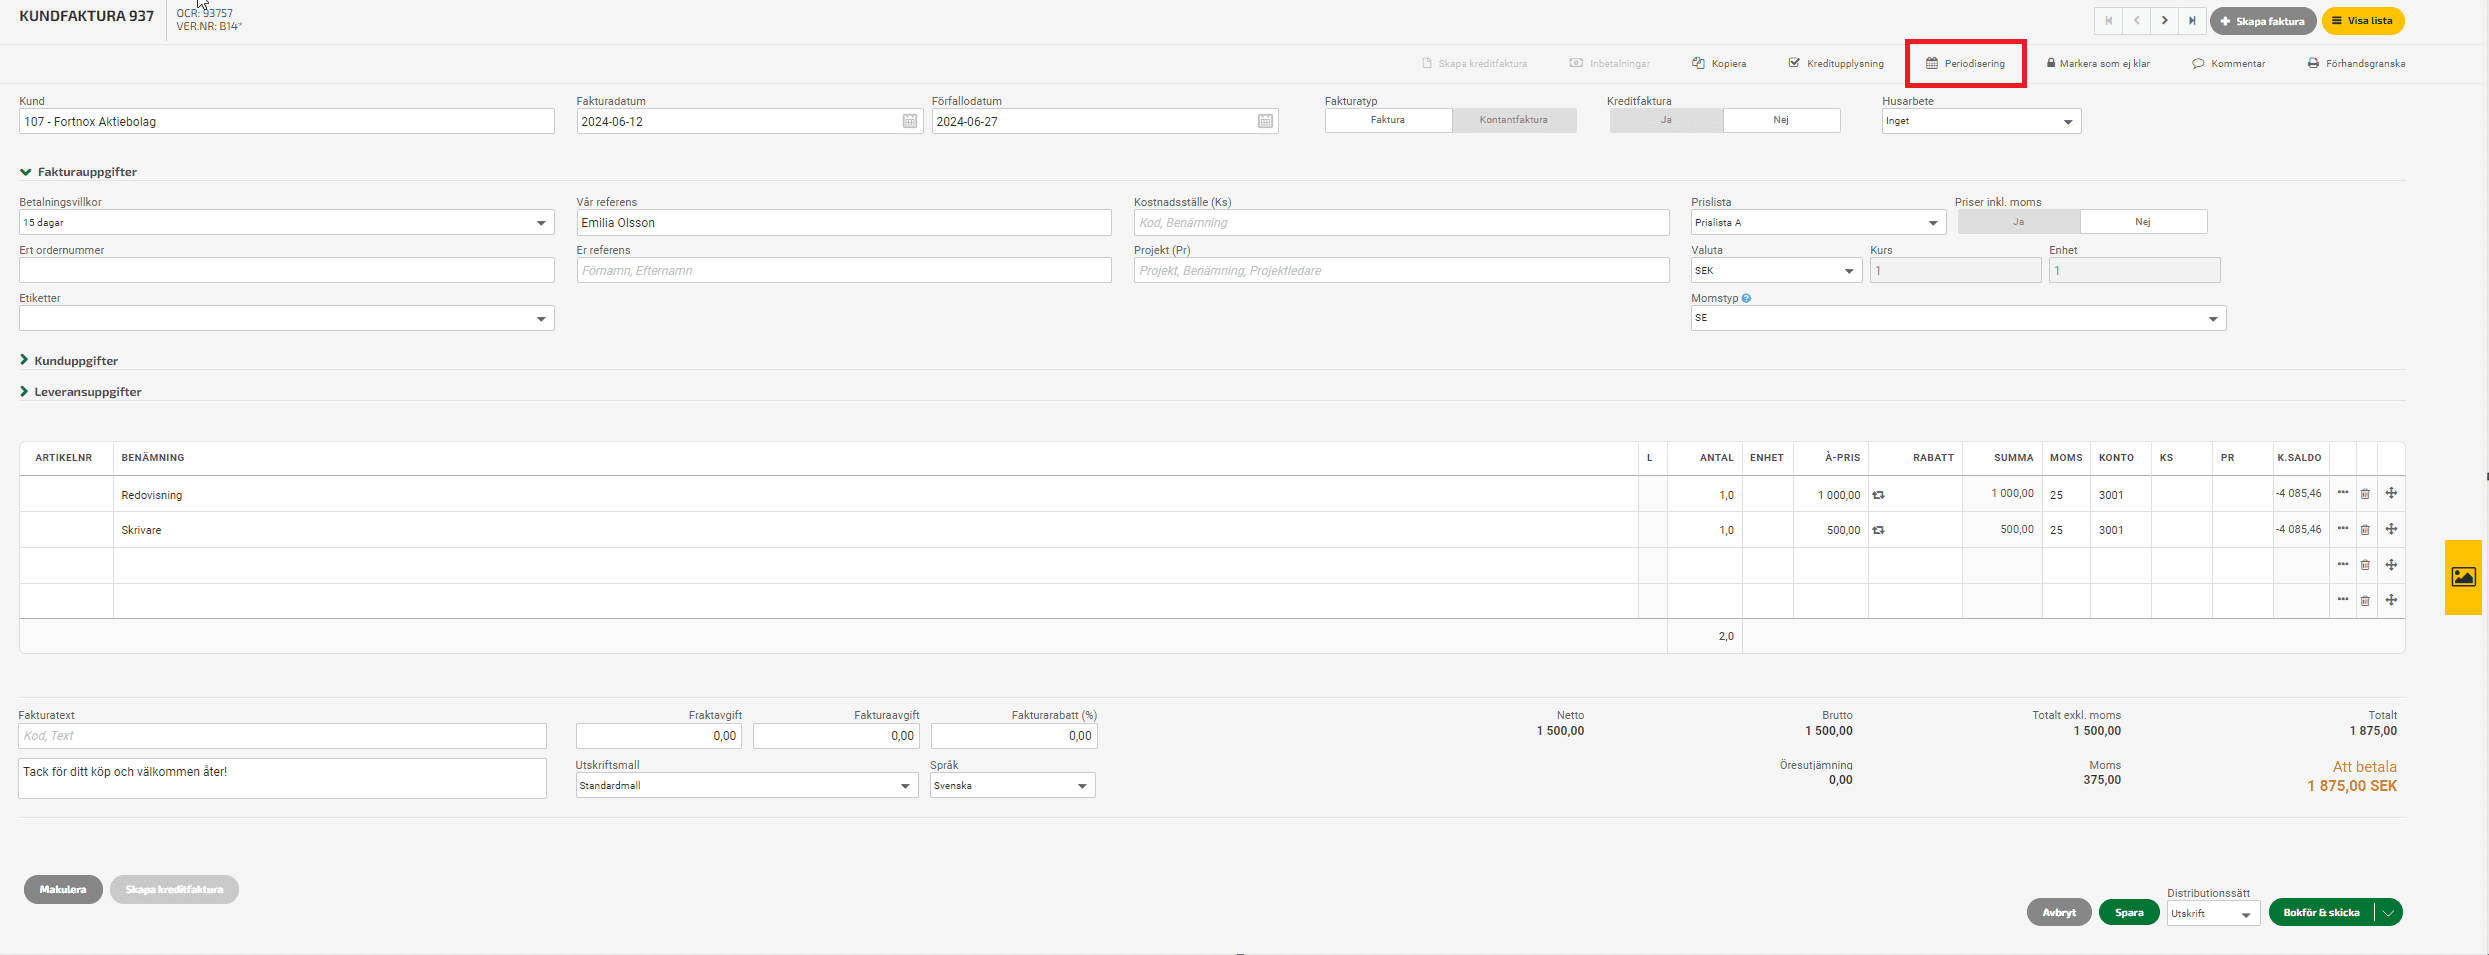Click Makulera button
The width and height of the screenshot is (2489, 955).
[x=63, y=889]
